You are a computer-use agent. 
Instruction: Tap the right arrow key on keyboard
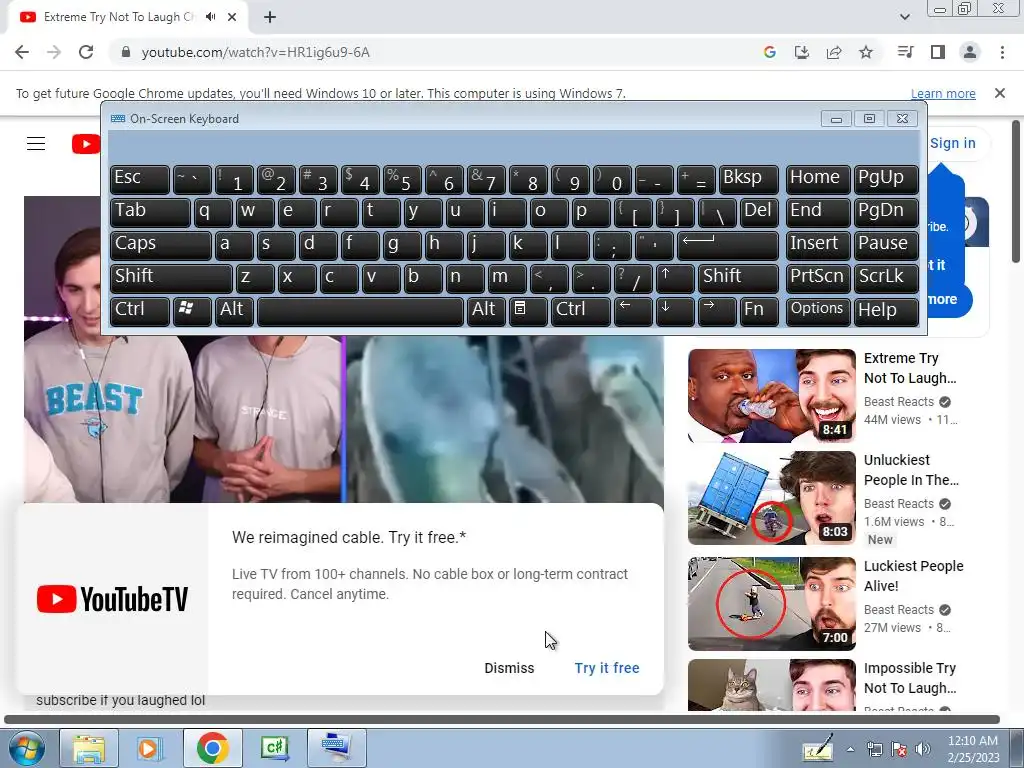717,311
